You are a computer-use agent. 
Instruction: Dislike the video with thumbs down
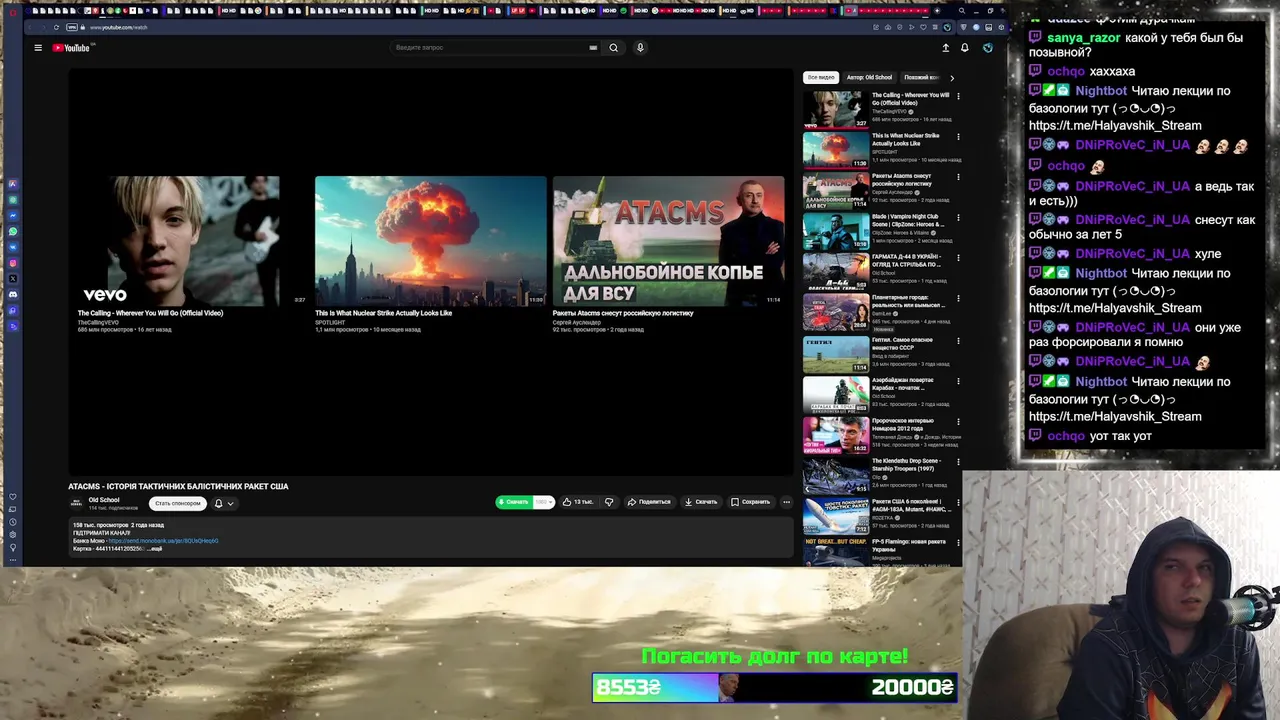coord(609,502)
